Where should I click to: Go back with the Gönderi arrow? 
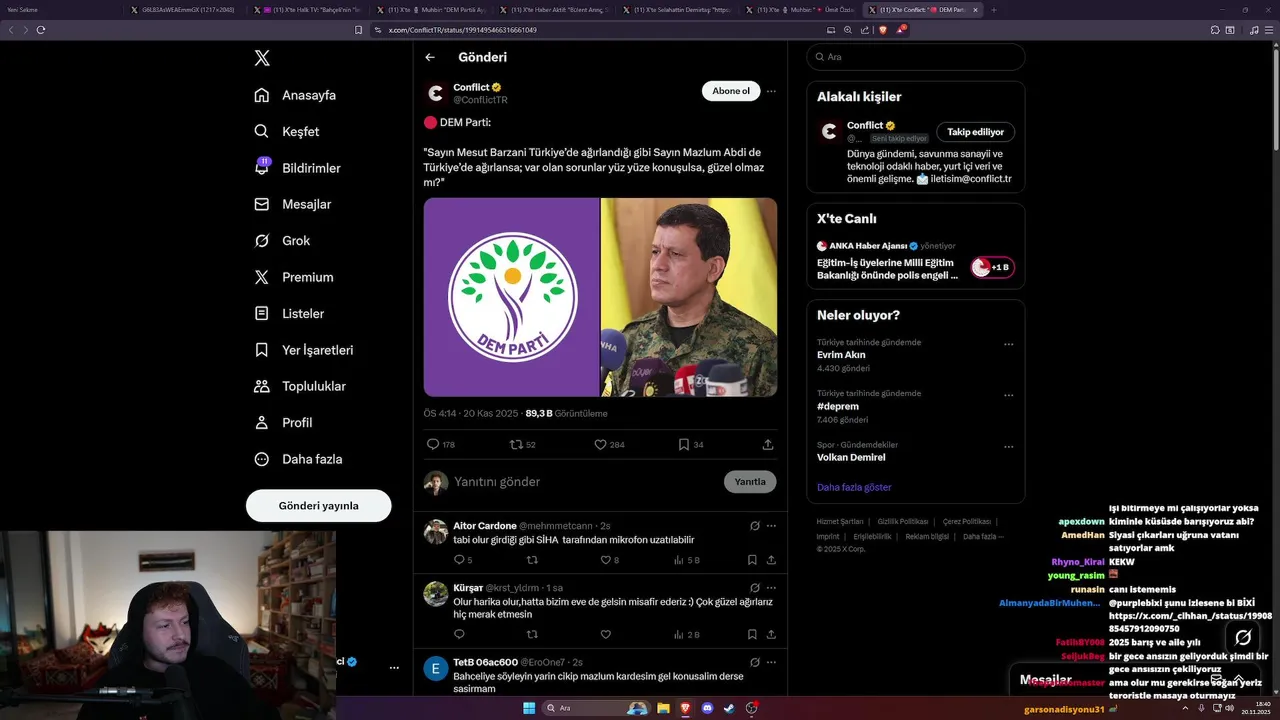[x=430, y=57]
